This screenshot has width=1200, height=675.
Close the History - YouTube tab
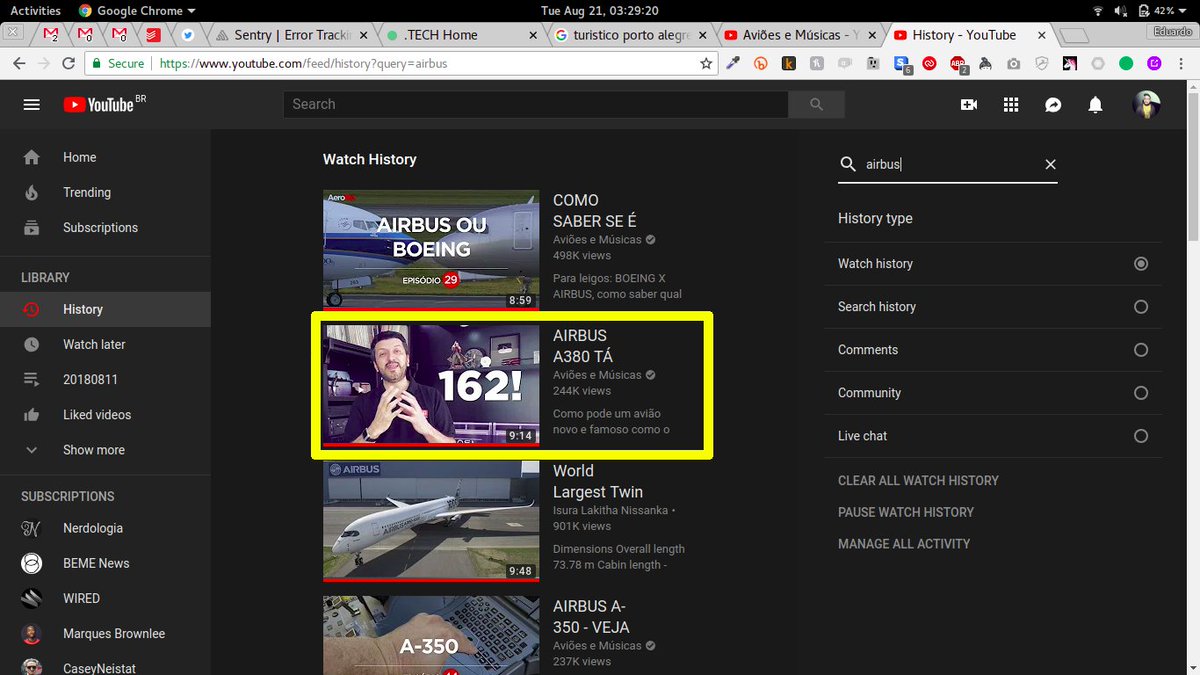pos(1041,35)
